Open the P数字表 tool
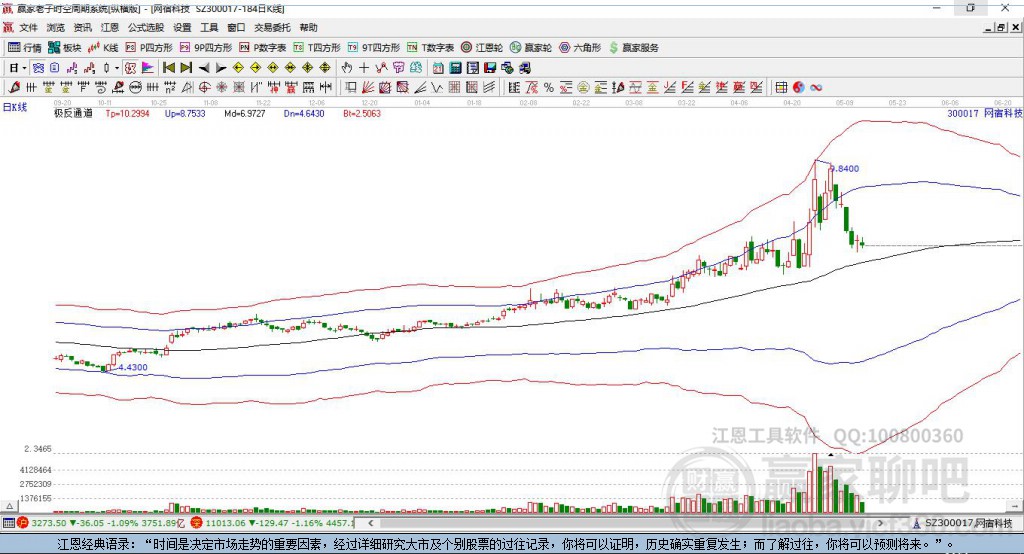This screenshot has width=1024, height=554. 263,48
